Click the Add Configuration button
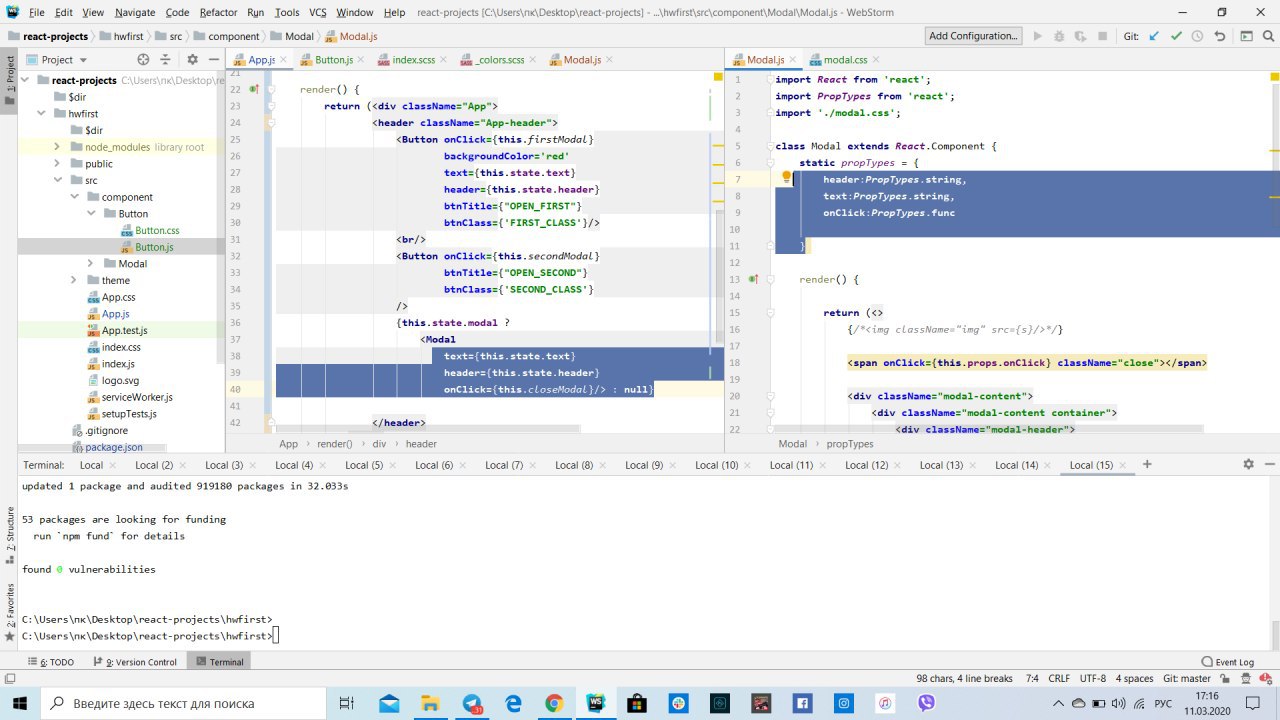The height and width of the screenshot is (720, 1280). [x=972, y=36]
